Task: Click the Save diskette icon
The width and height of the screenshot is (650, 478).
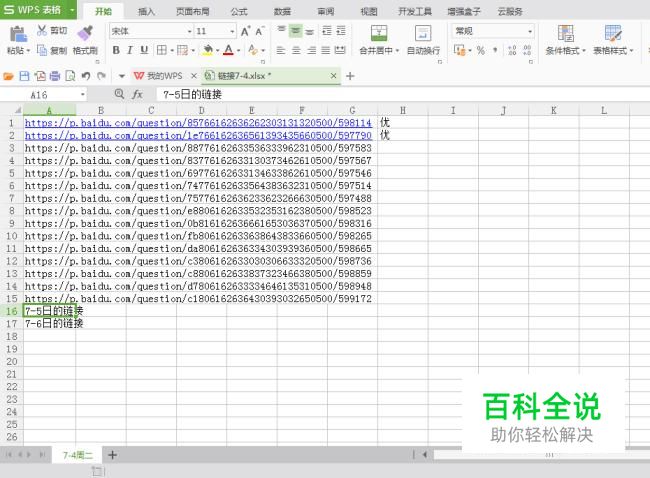Action: point(24,76)
